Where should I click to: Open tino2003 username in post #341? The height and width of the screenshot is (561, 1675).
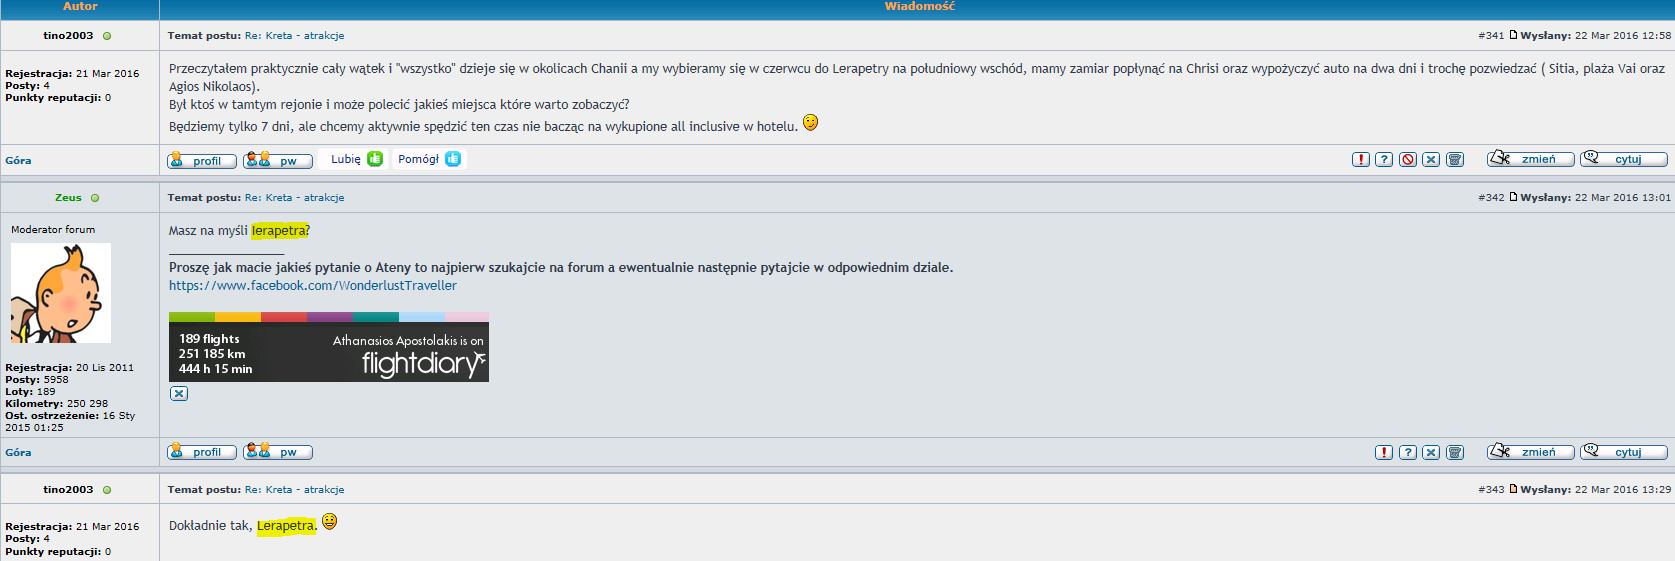click(x=68, y=35)
